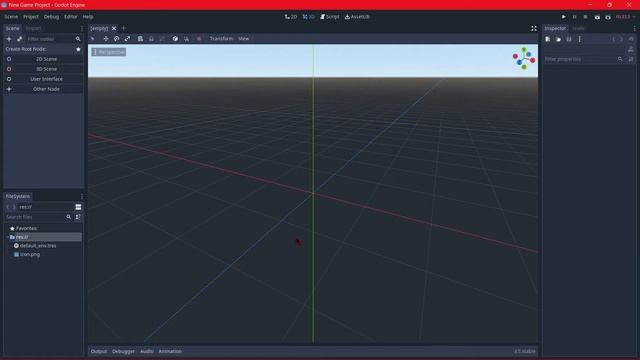Click the search icon in the node filter
640x360 pixels.
point(78,39)
